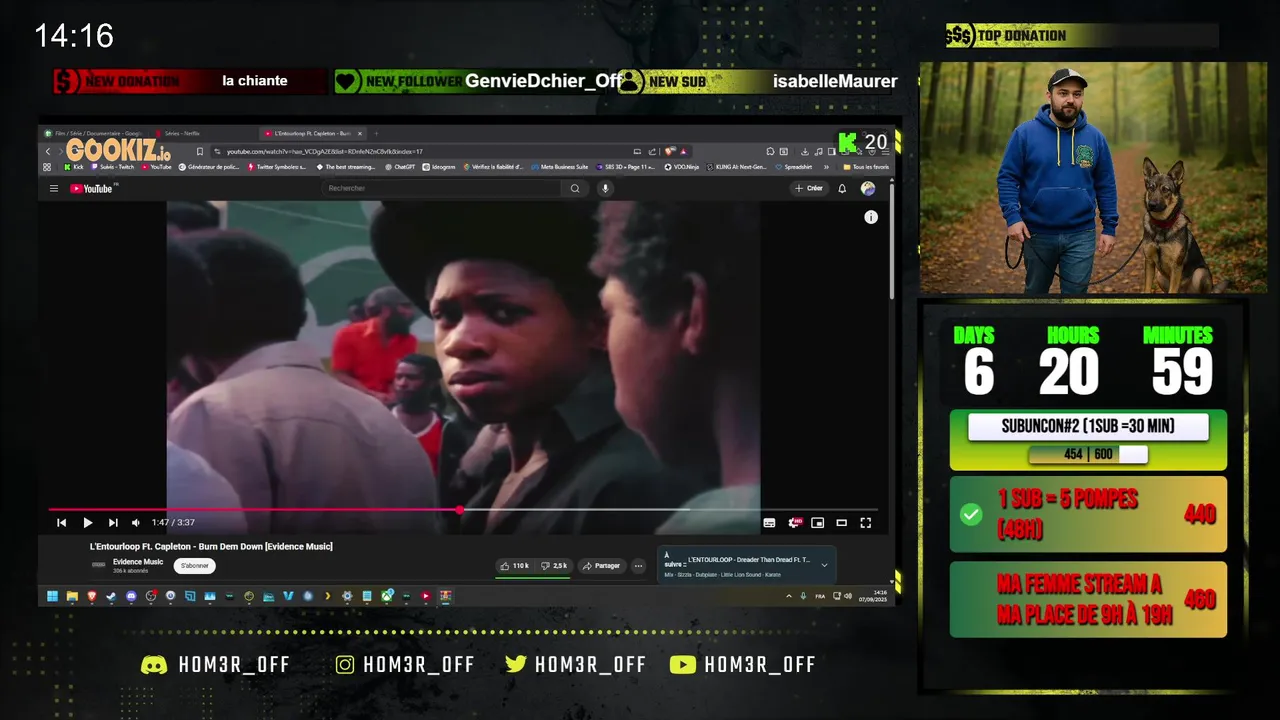
Task: Open the Evidence Music channel link
Action: tap(138, 562)
